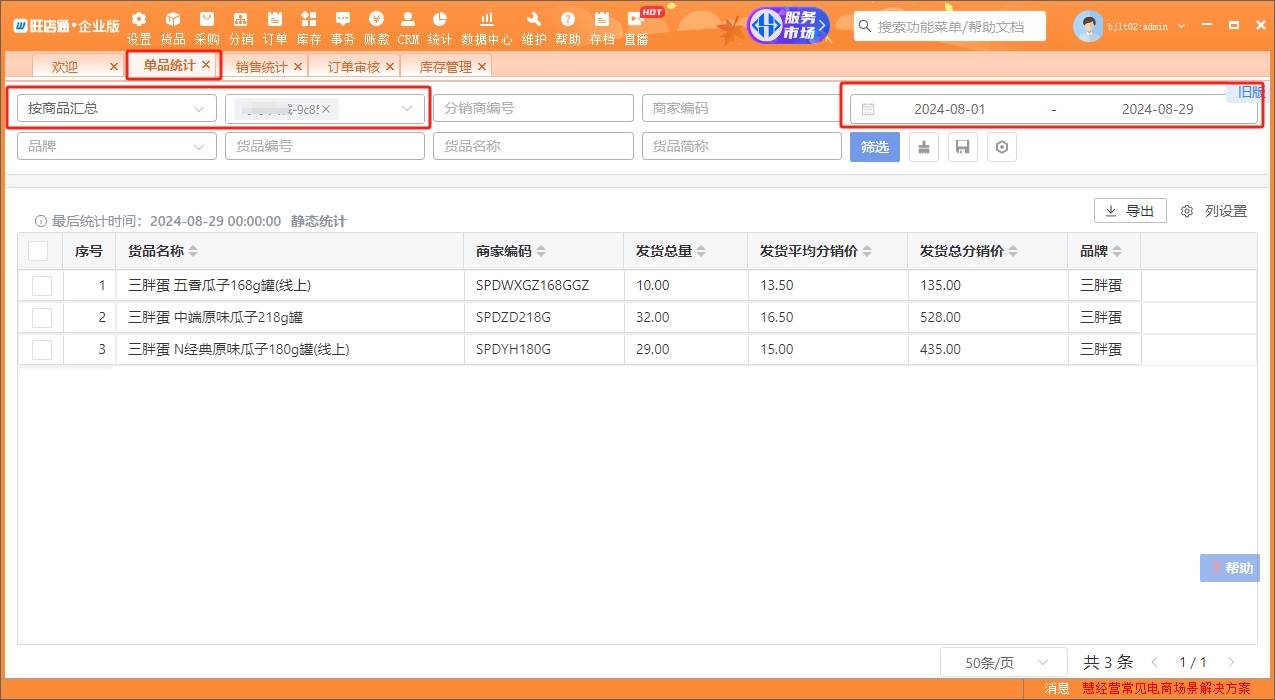Check the row 3 product checkbox
1275x700 pixels.
(x=42, y=350)
